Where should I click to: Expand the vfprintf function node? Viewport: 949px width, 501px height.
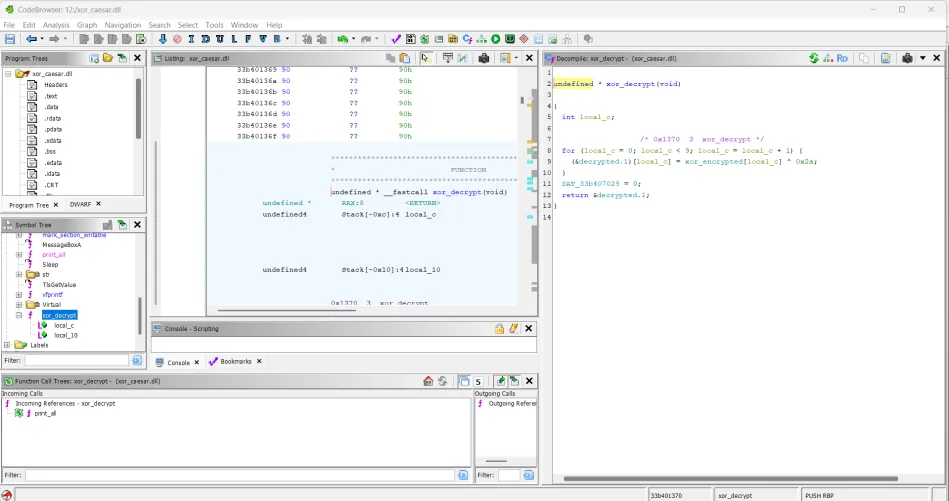(19, 295)
